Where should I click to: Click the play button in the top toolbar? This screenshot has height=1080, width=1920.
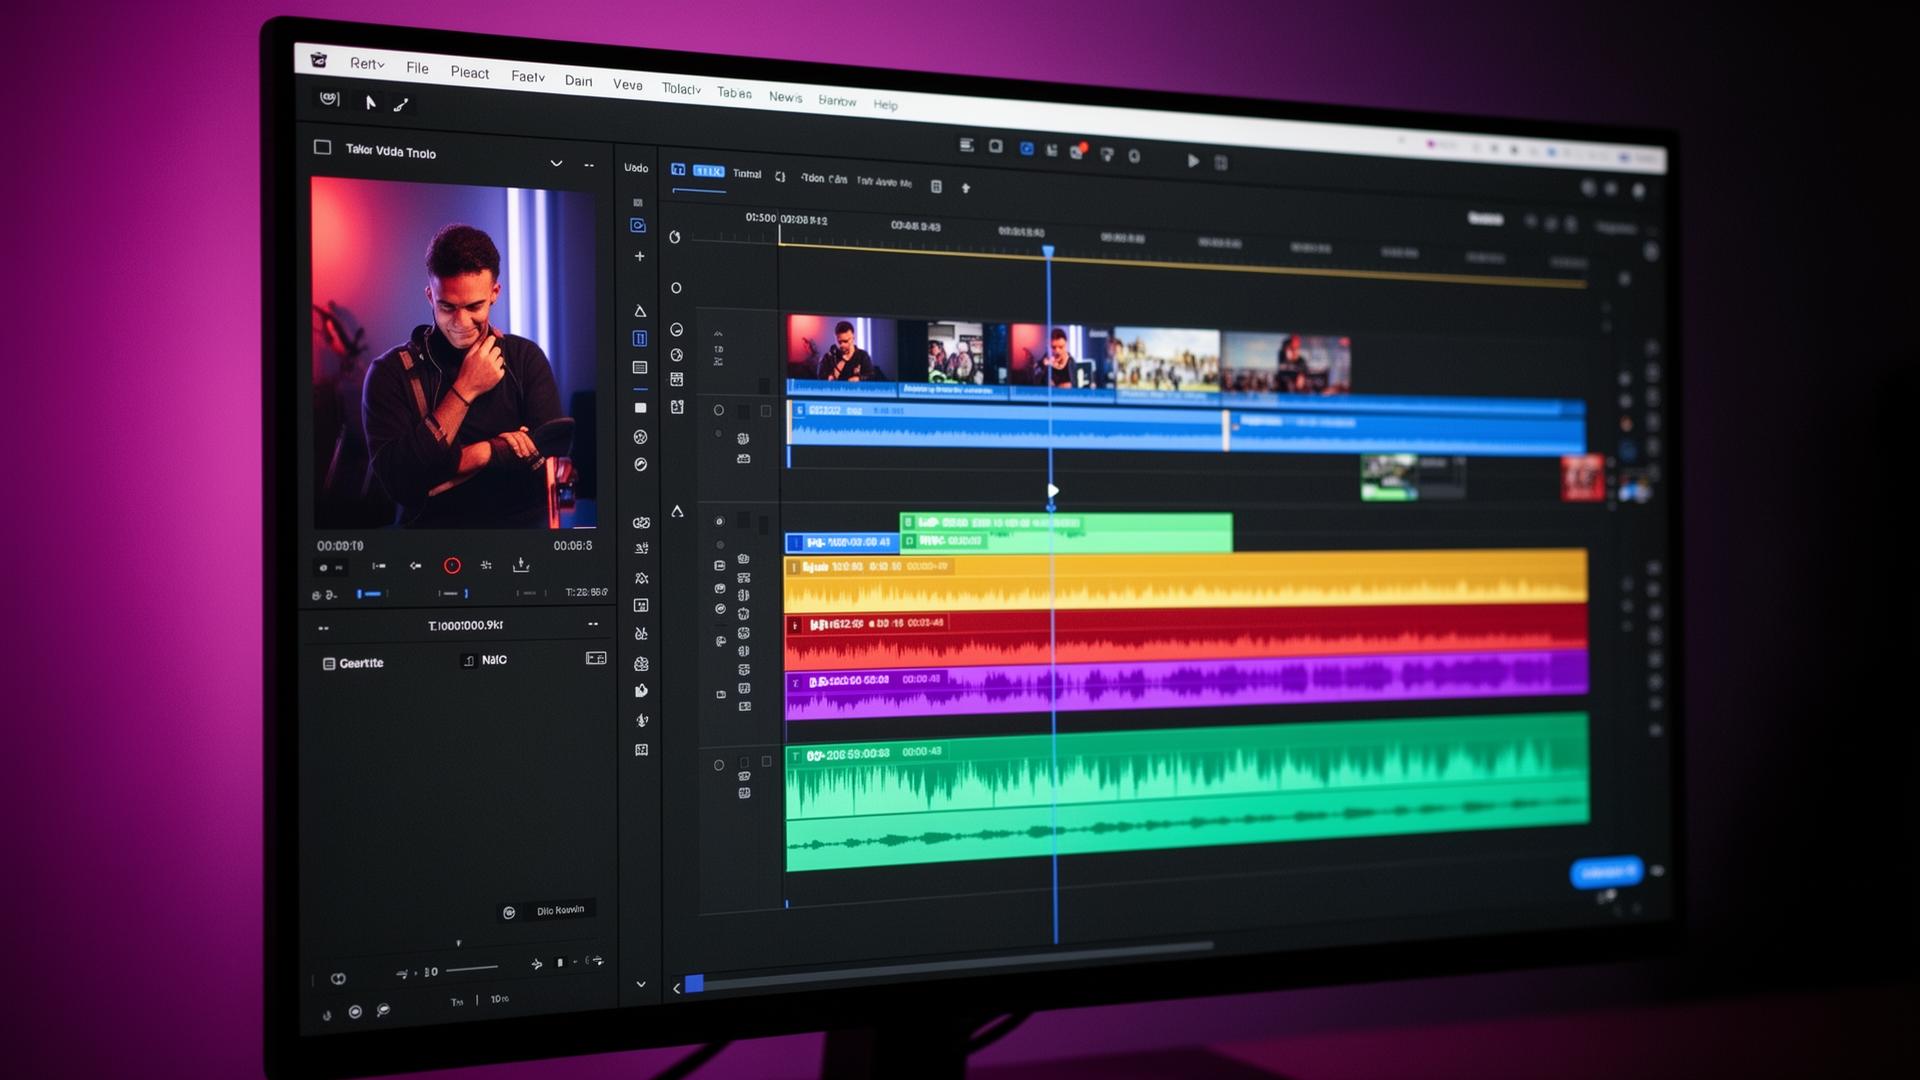pyautogui.click(x=1193, y=160)
